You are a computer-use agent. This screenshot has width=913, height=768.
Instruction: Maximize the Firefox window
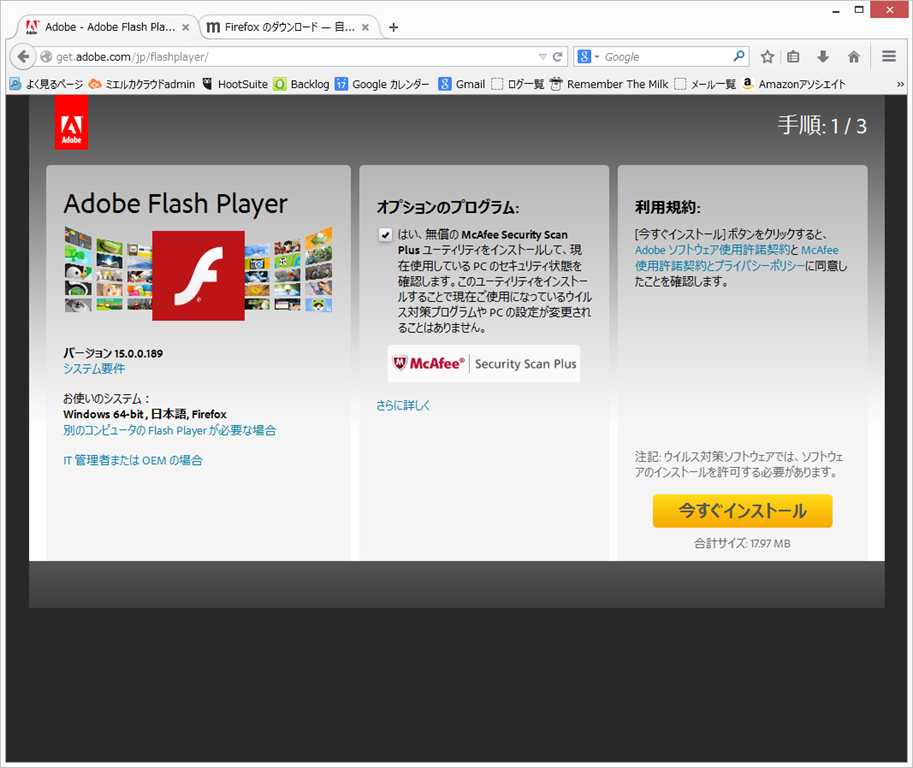(859, 10)
